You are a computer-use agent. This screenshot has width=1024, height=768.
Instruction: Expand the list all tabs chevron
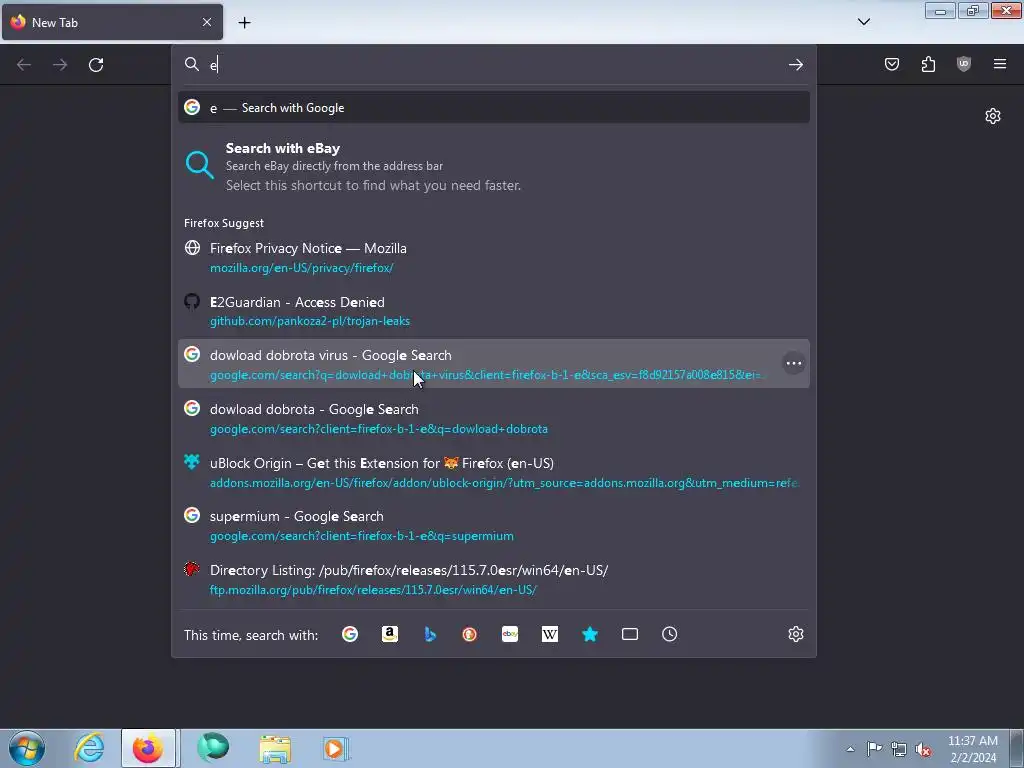(864, 22)
